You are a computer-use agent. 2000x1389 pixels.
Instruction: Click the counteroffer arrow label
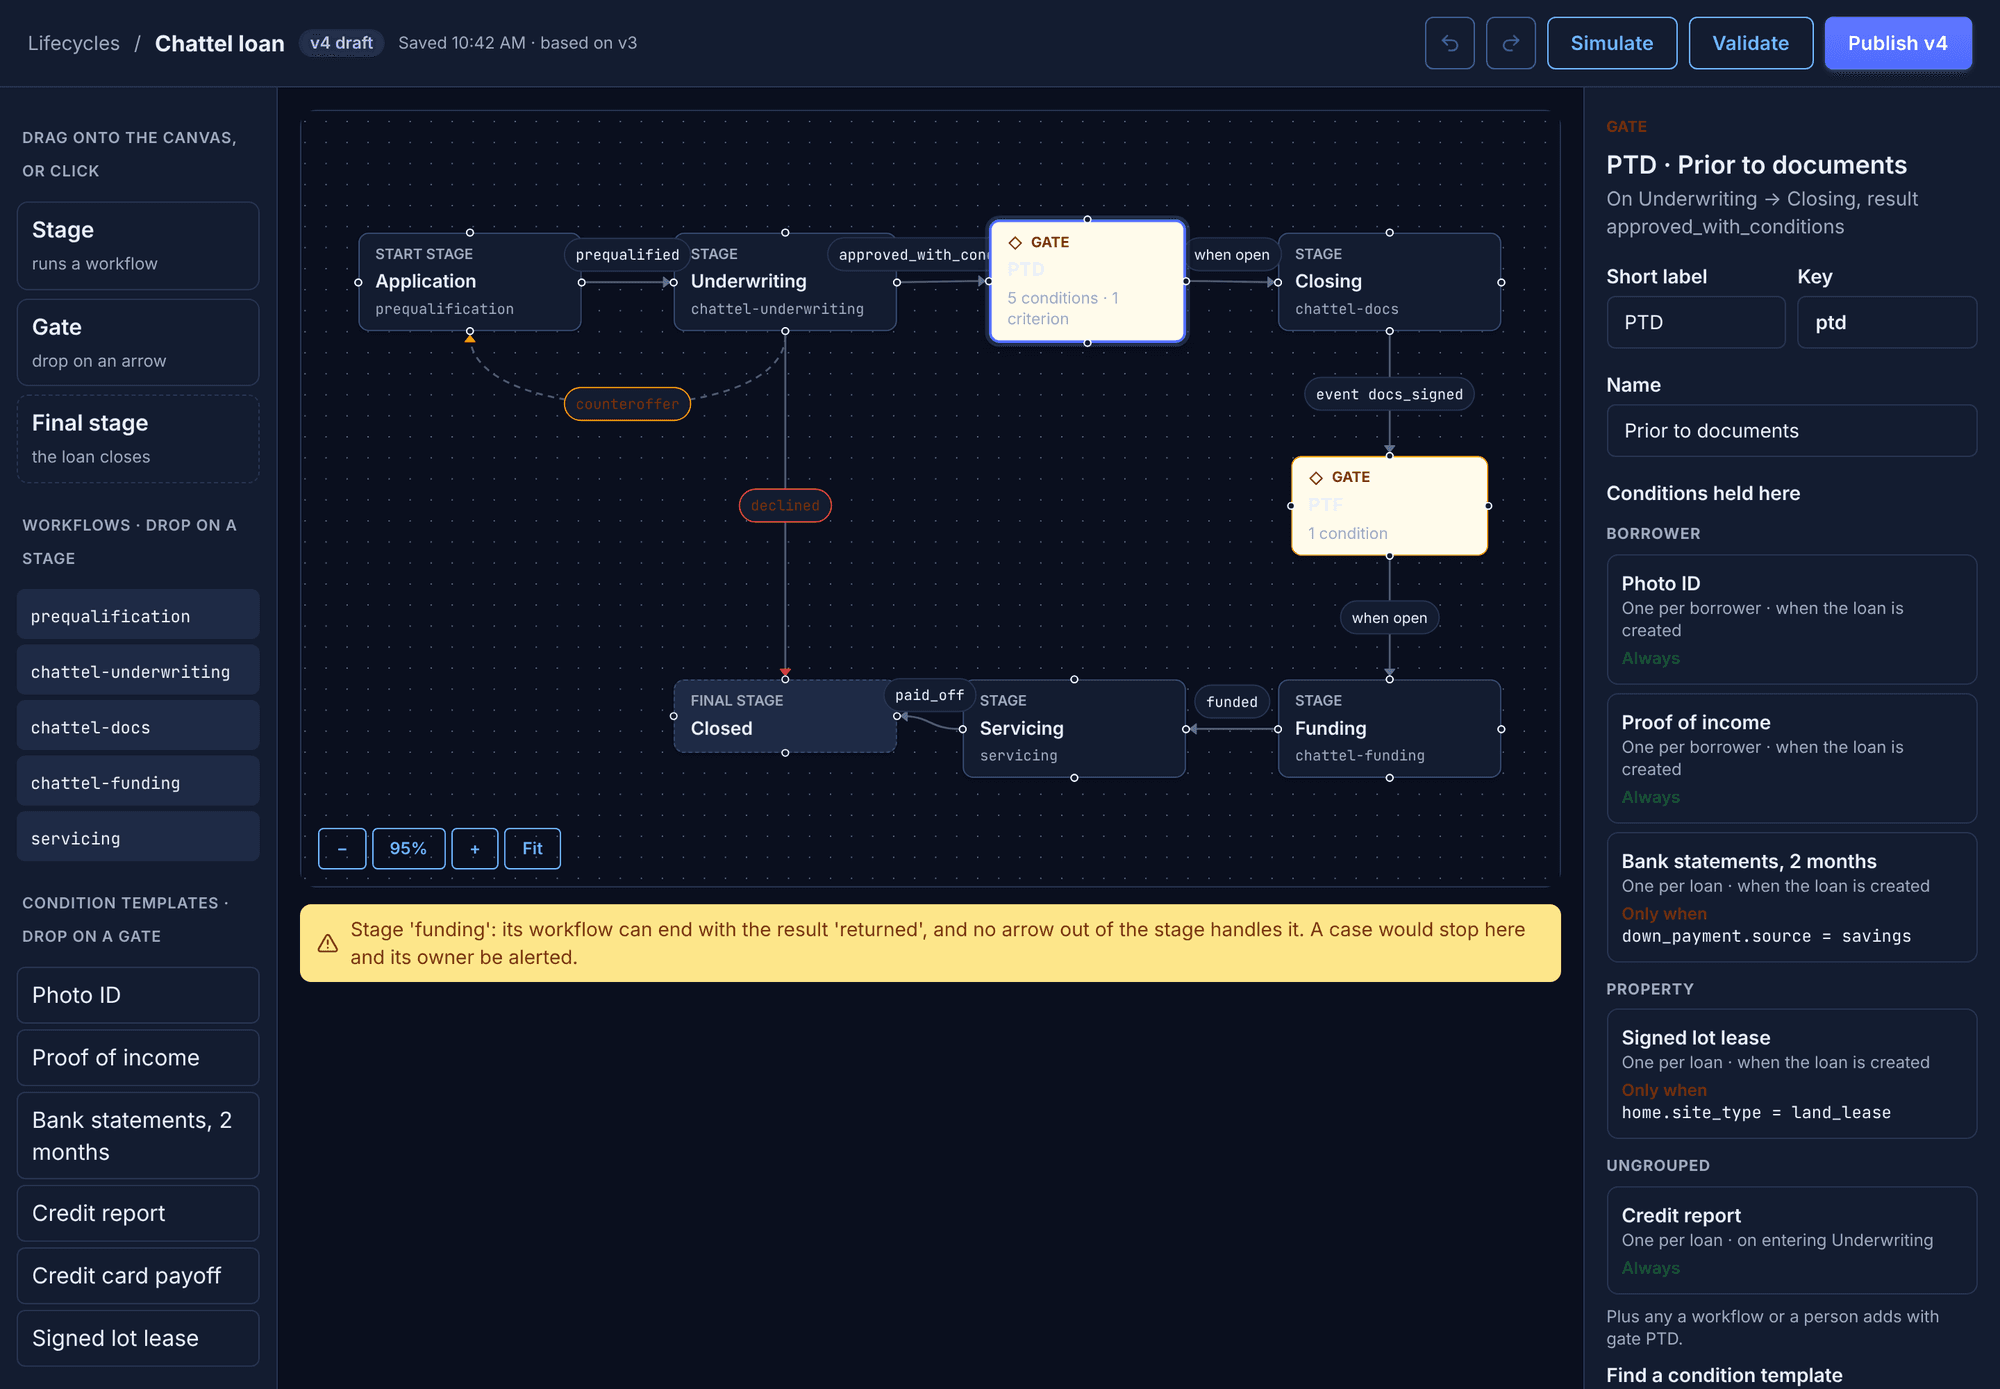pos(627,404)
